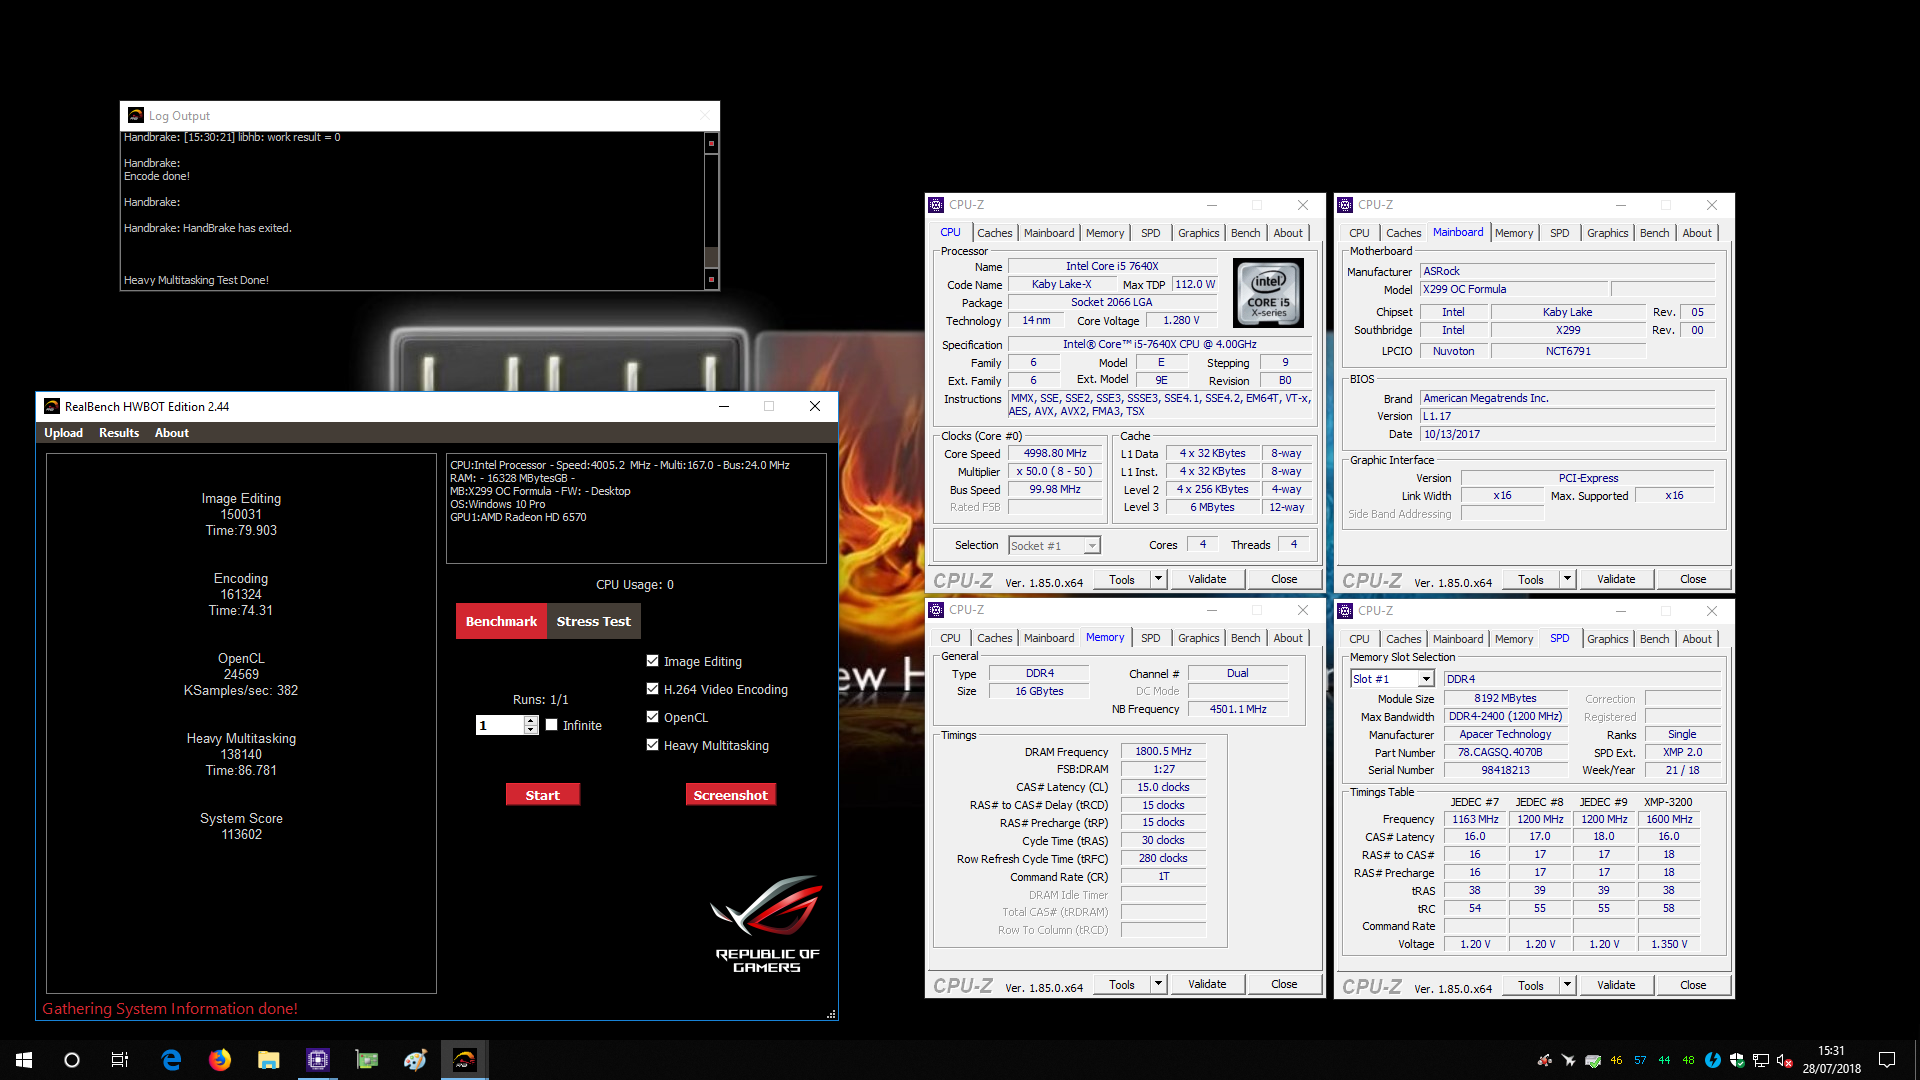Click Tools button in the Mainboard CPU-Z window

point(1530,579)
